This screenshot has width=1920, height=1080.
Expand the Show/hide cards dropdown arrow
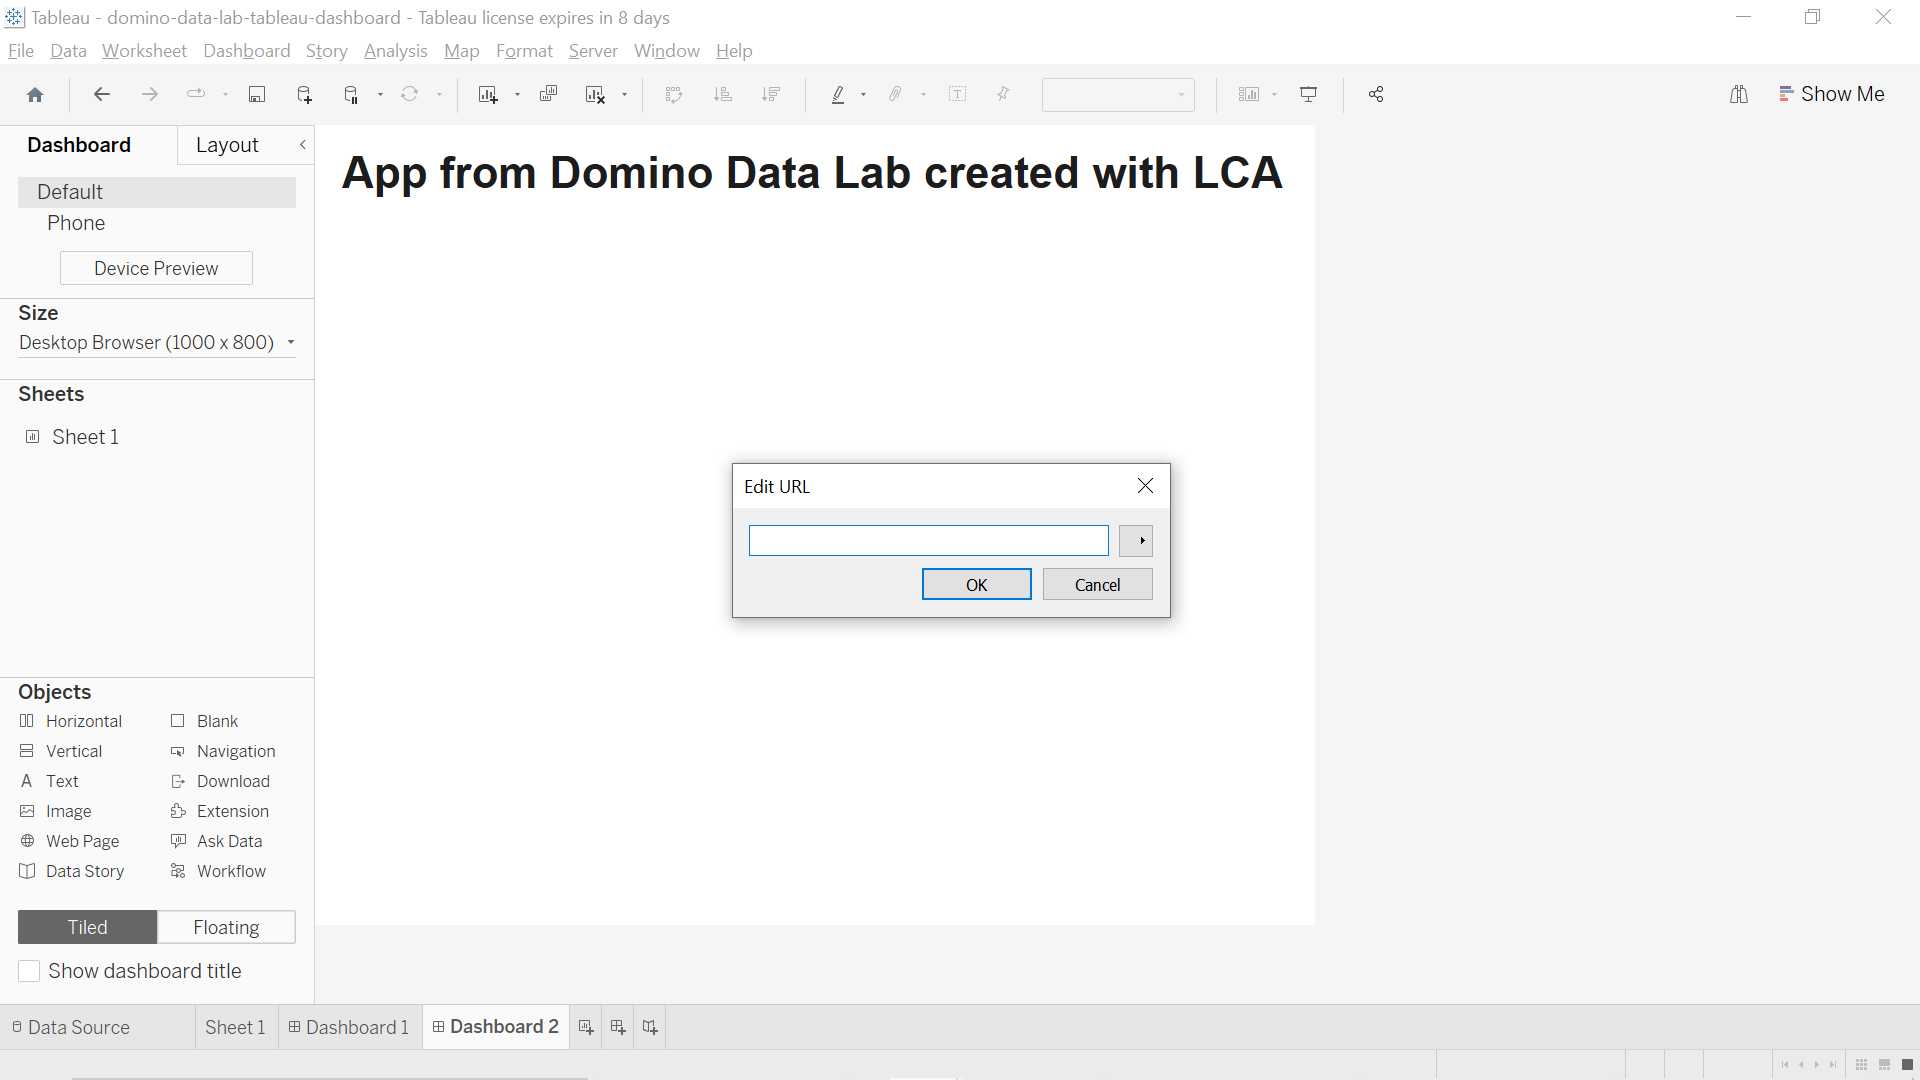click(x=1274, y=95)
